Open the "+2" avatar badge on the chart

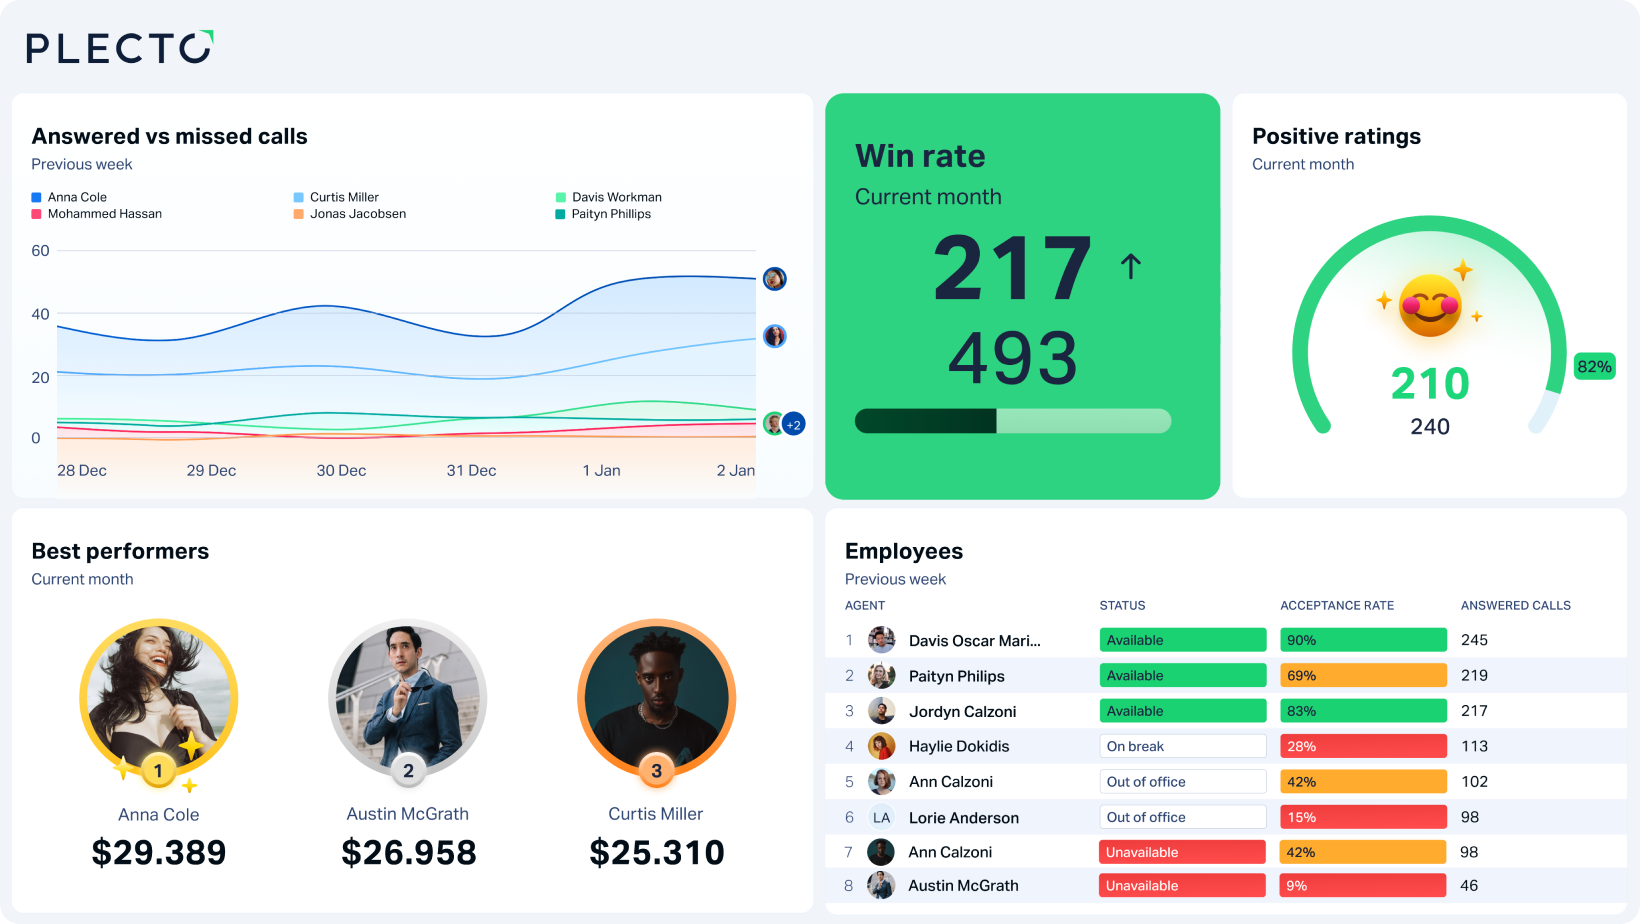792,424
